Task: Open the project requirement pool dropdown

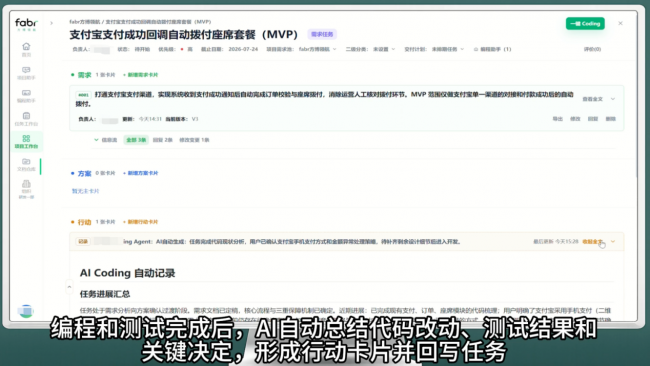Action: coord(318,49)
